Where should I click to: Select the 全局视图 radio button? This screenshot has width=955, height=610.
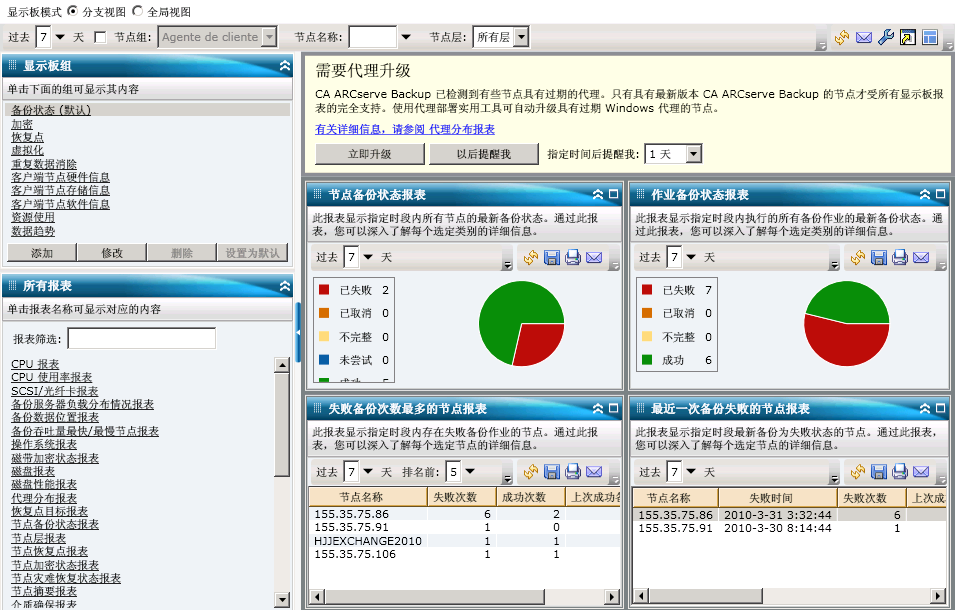138,11
